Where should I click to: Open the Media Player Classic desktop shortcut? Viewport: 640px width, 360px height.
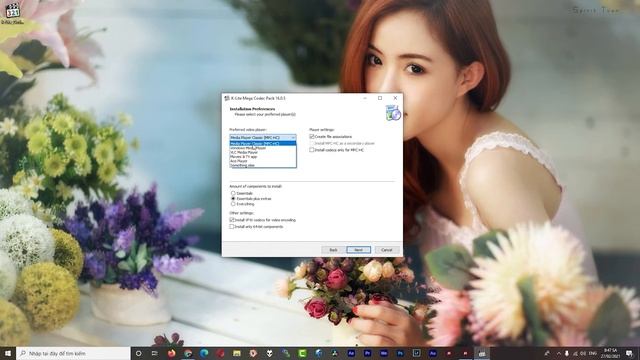[x=12, y=12]
